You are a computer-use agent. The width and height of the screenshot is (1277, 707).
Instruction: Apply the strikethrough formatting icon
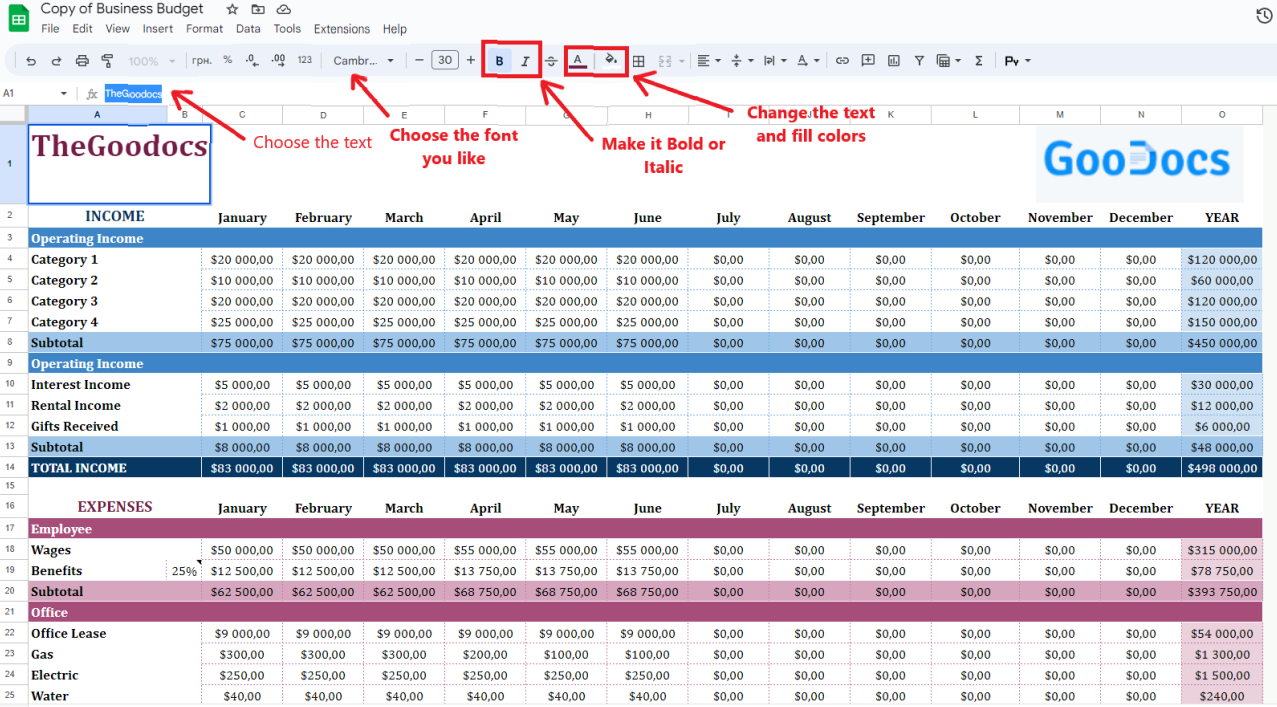click(x=551, y=61)
